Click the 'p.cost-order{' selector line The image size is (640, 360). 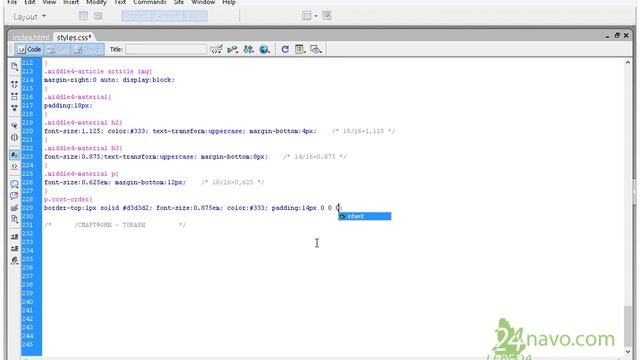68,200
